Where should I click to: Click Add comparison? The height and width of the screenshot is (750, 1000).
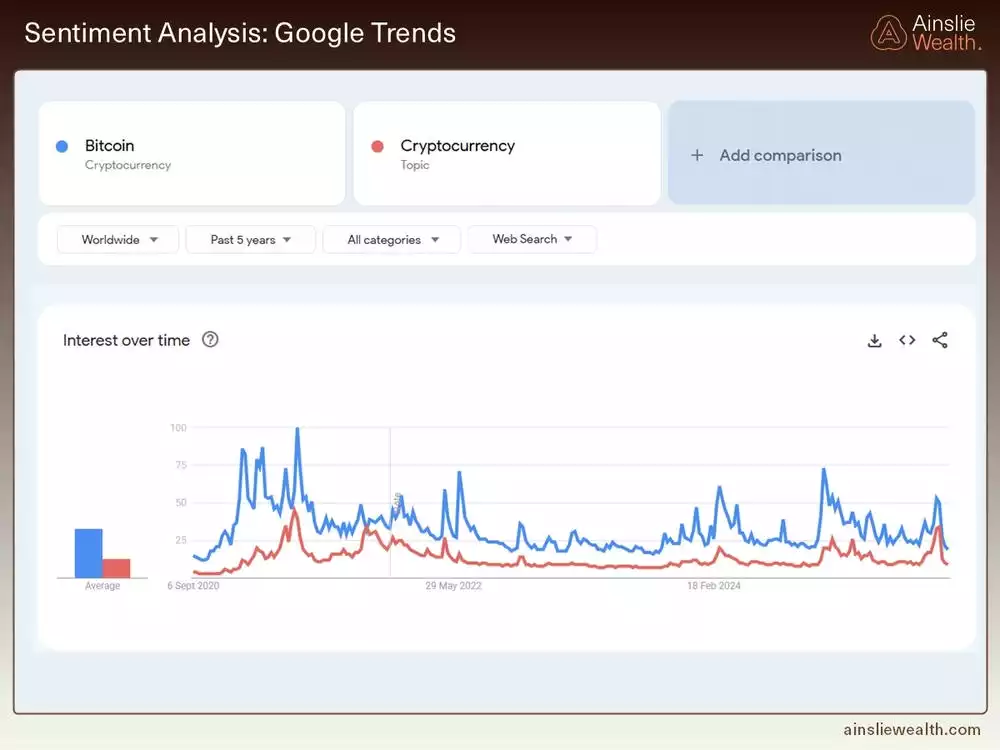pos(780,153)
